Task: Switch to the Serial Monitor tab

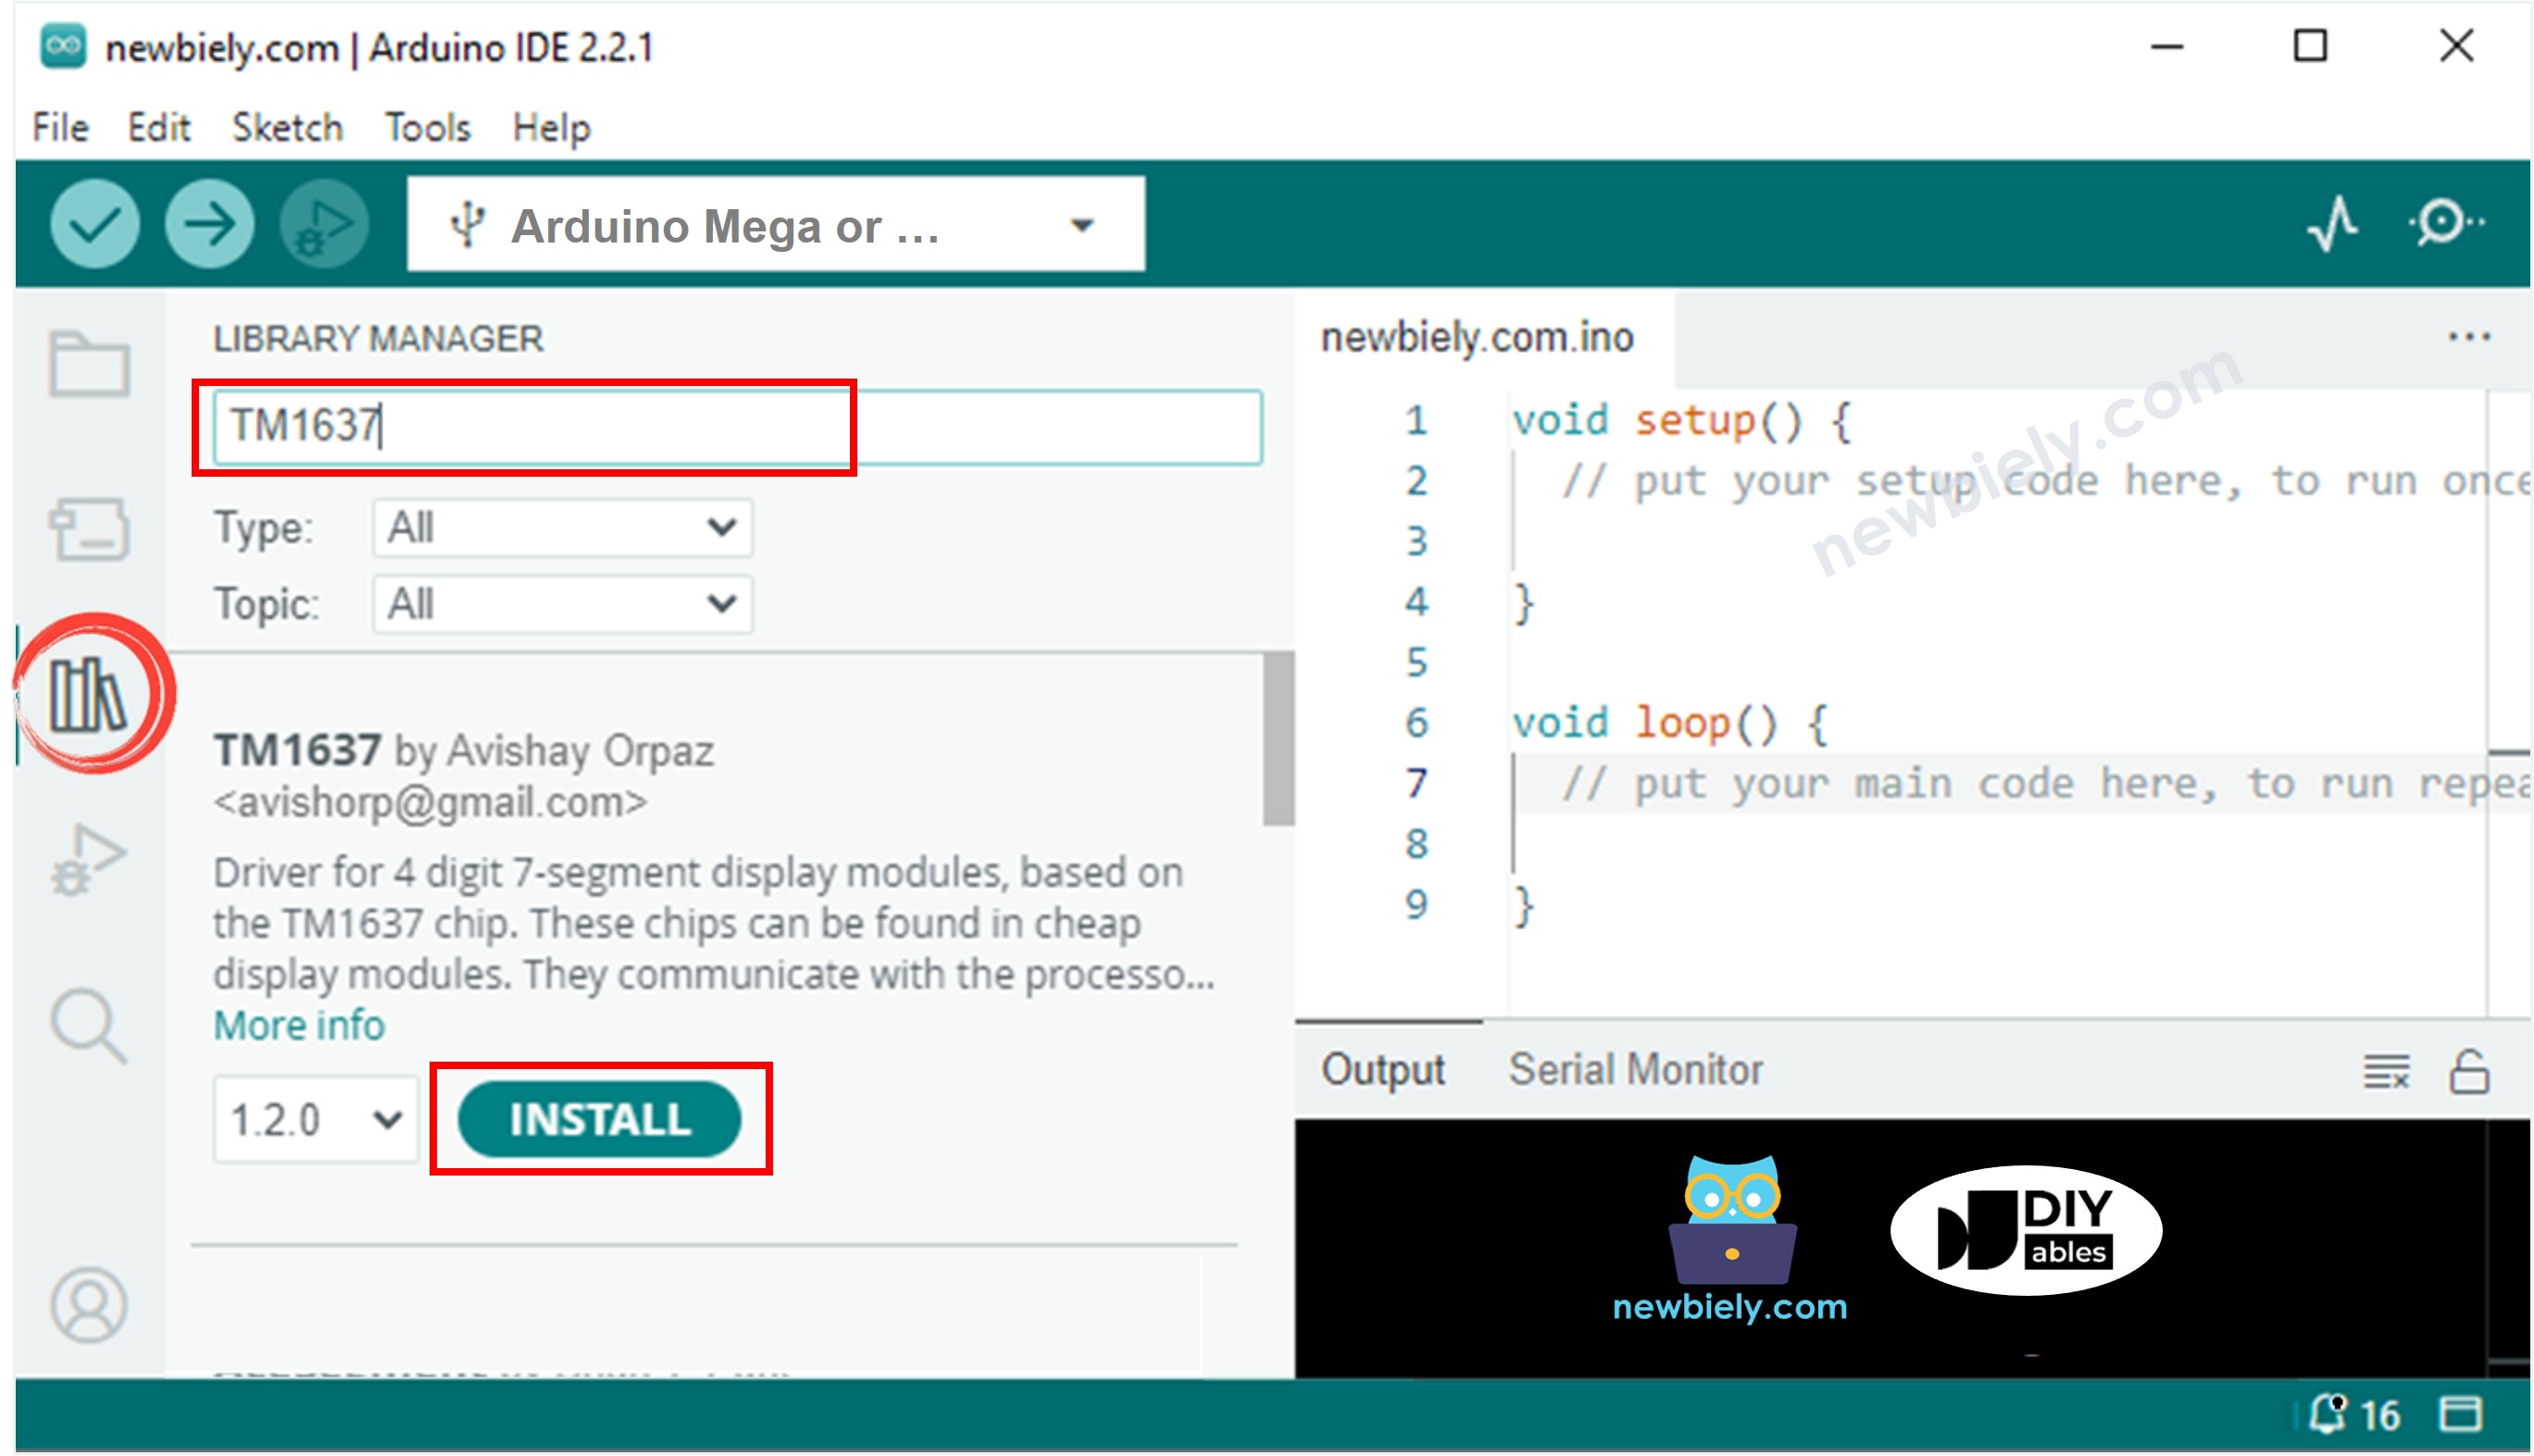Action: [x=1635, y=1068]
